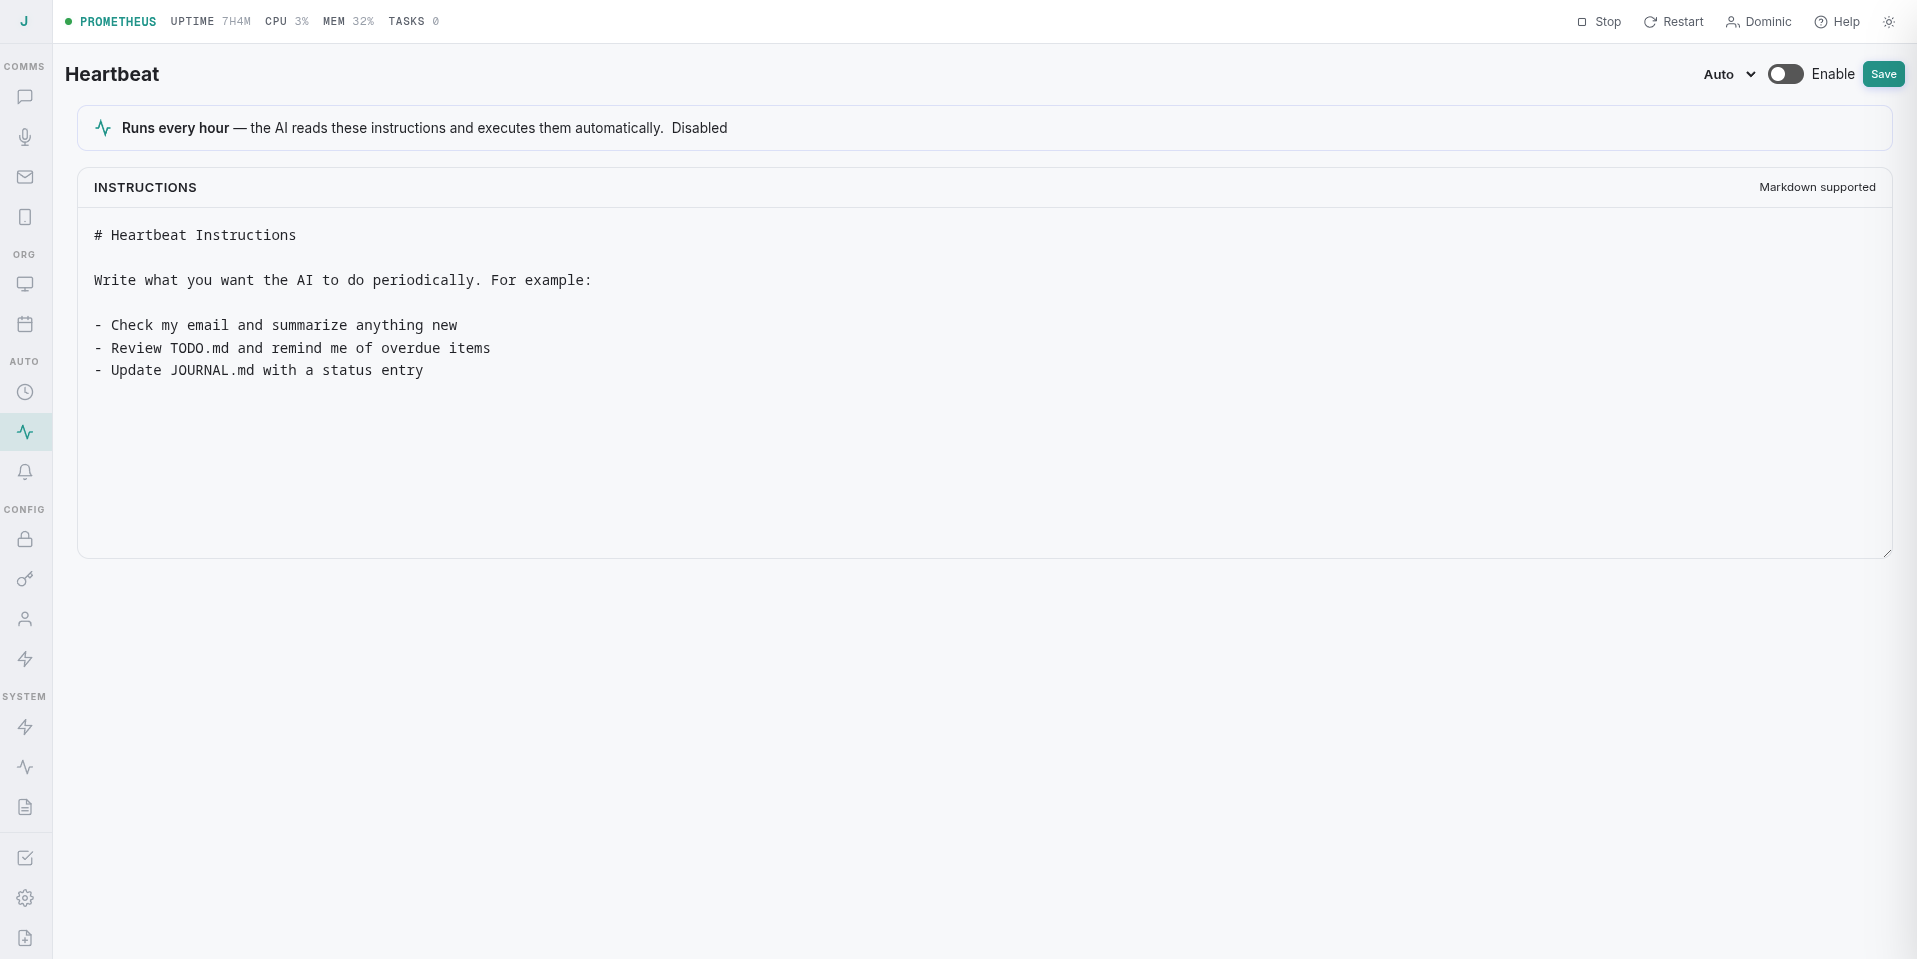Open the bell notifications sidebar icon

(25, 472)
